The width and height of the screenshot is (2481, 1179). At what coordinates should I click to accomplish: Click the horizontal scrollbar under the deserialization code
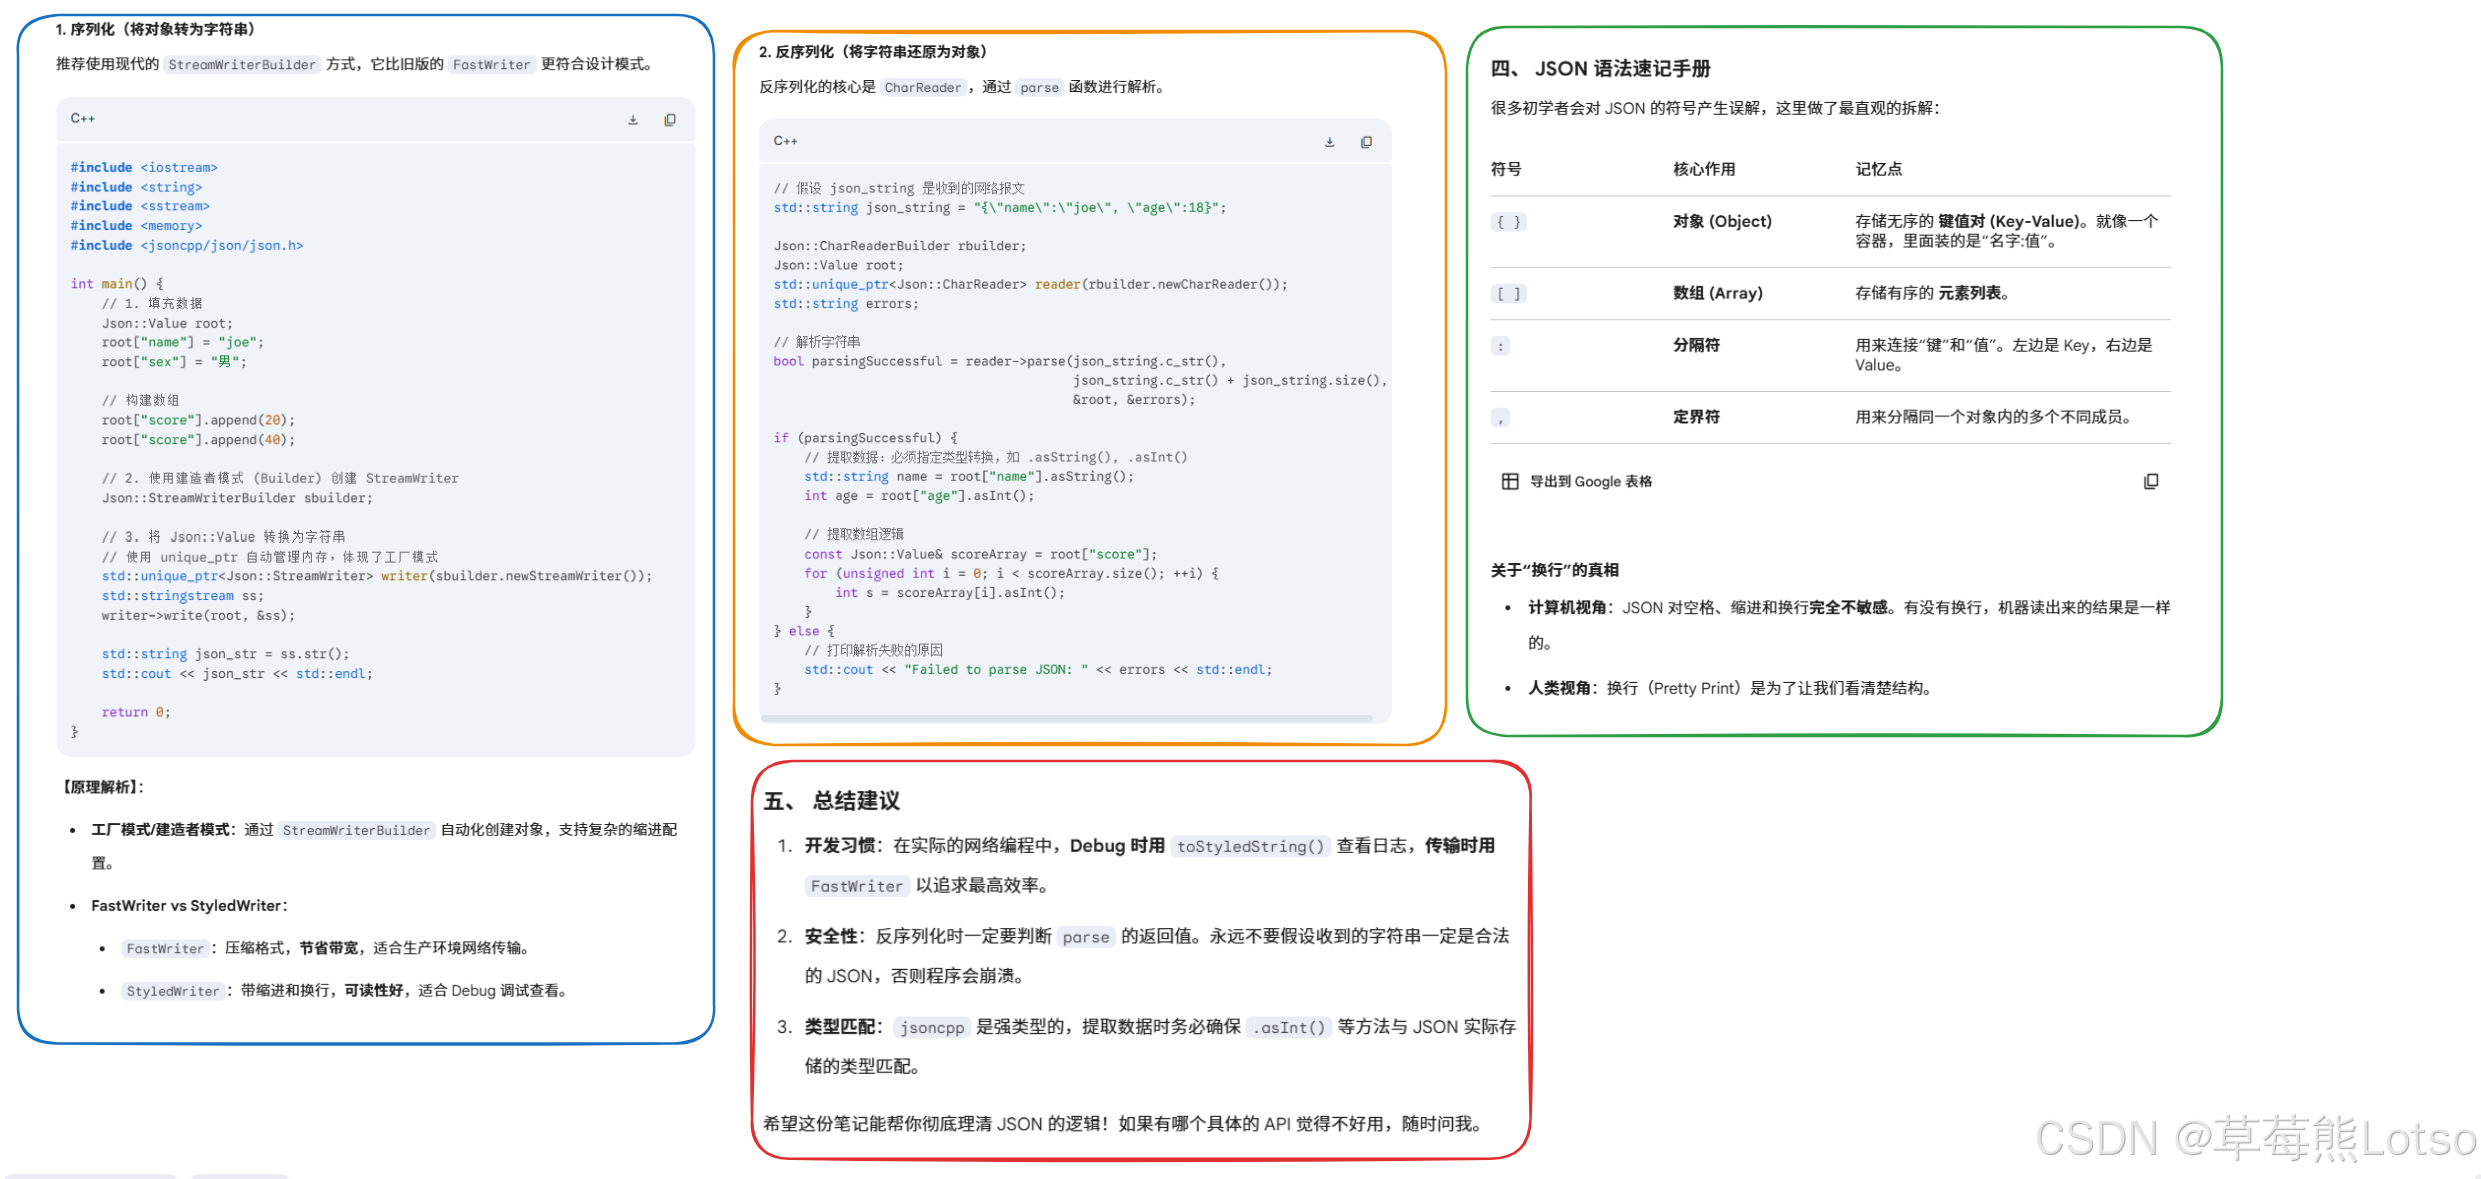pos(1066,718)
